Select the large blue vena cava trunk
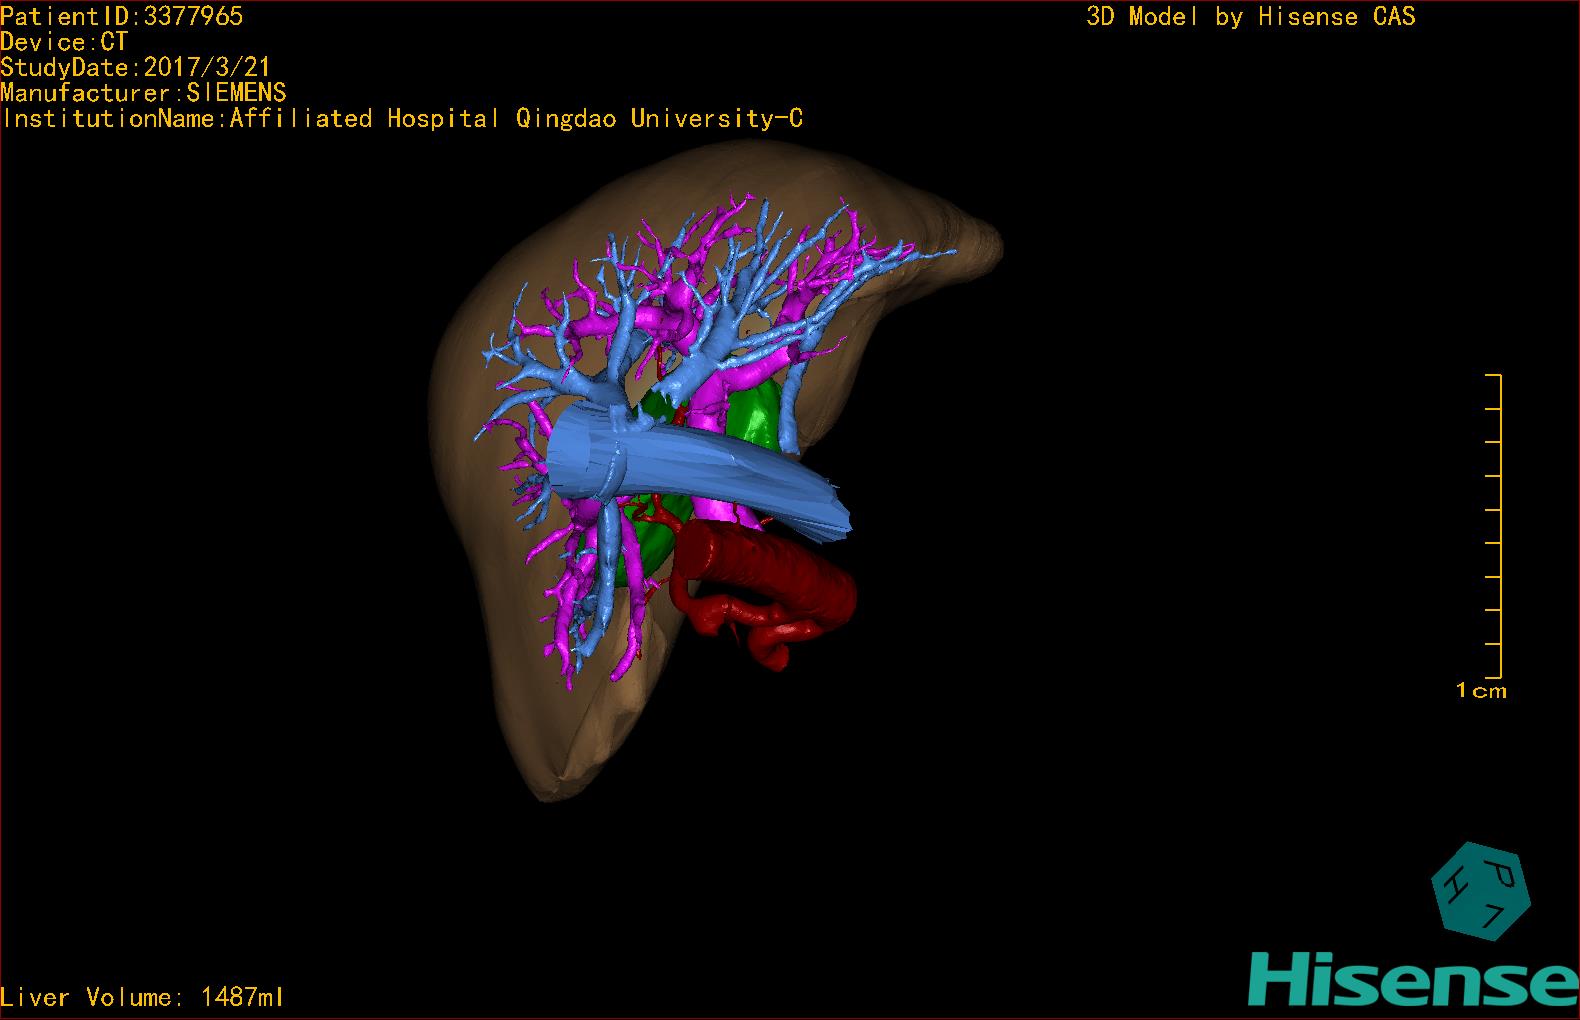 pyautogui.click(x=700, y=470)
